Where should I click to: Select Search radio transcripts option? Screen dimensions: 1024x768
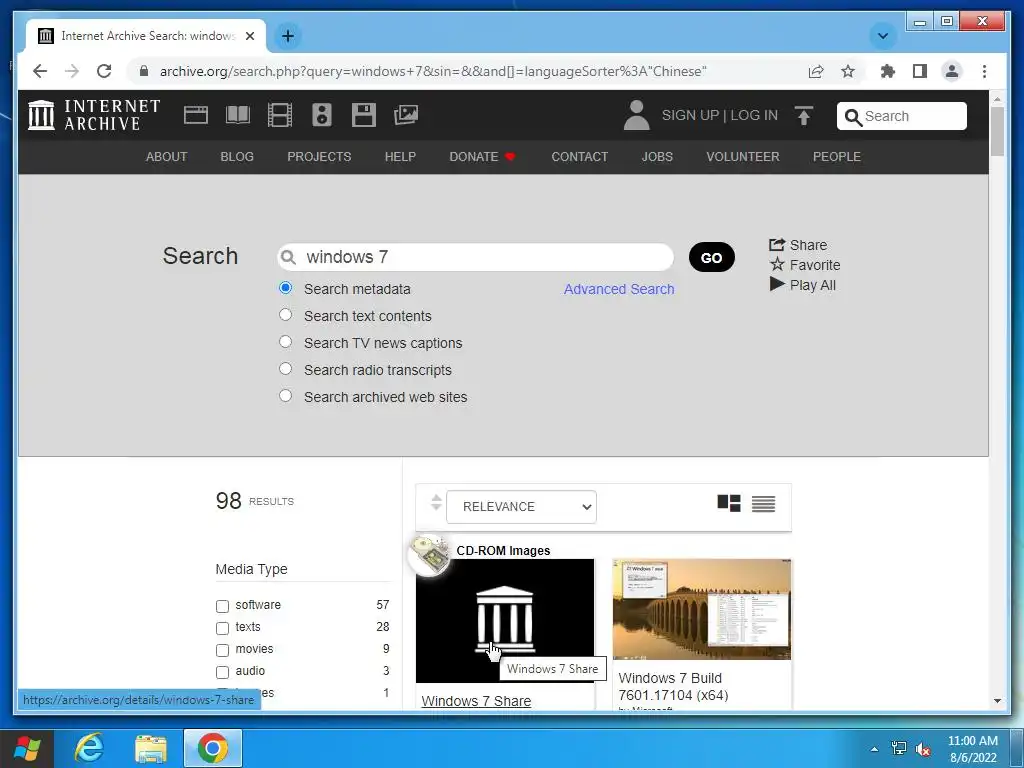pyautogui.click(x=285, y=368)
